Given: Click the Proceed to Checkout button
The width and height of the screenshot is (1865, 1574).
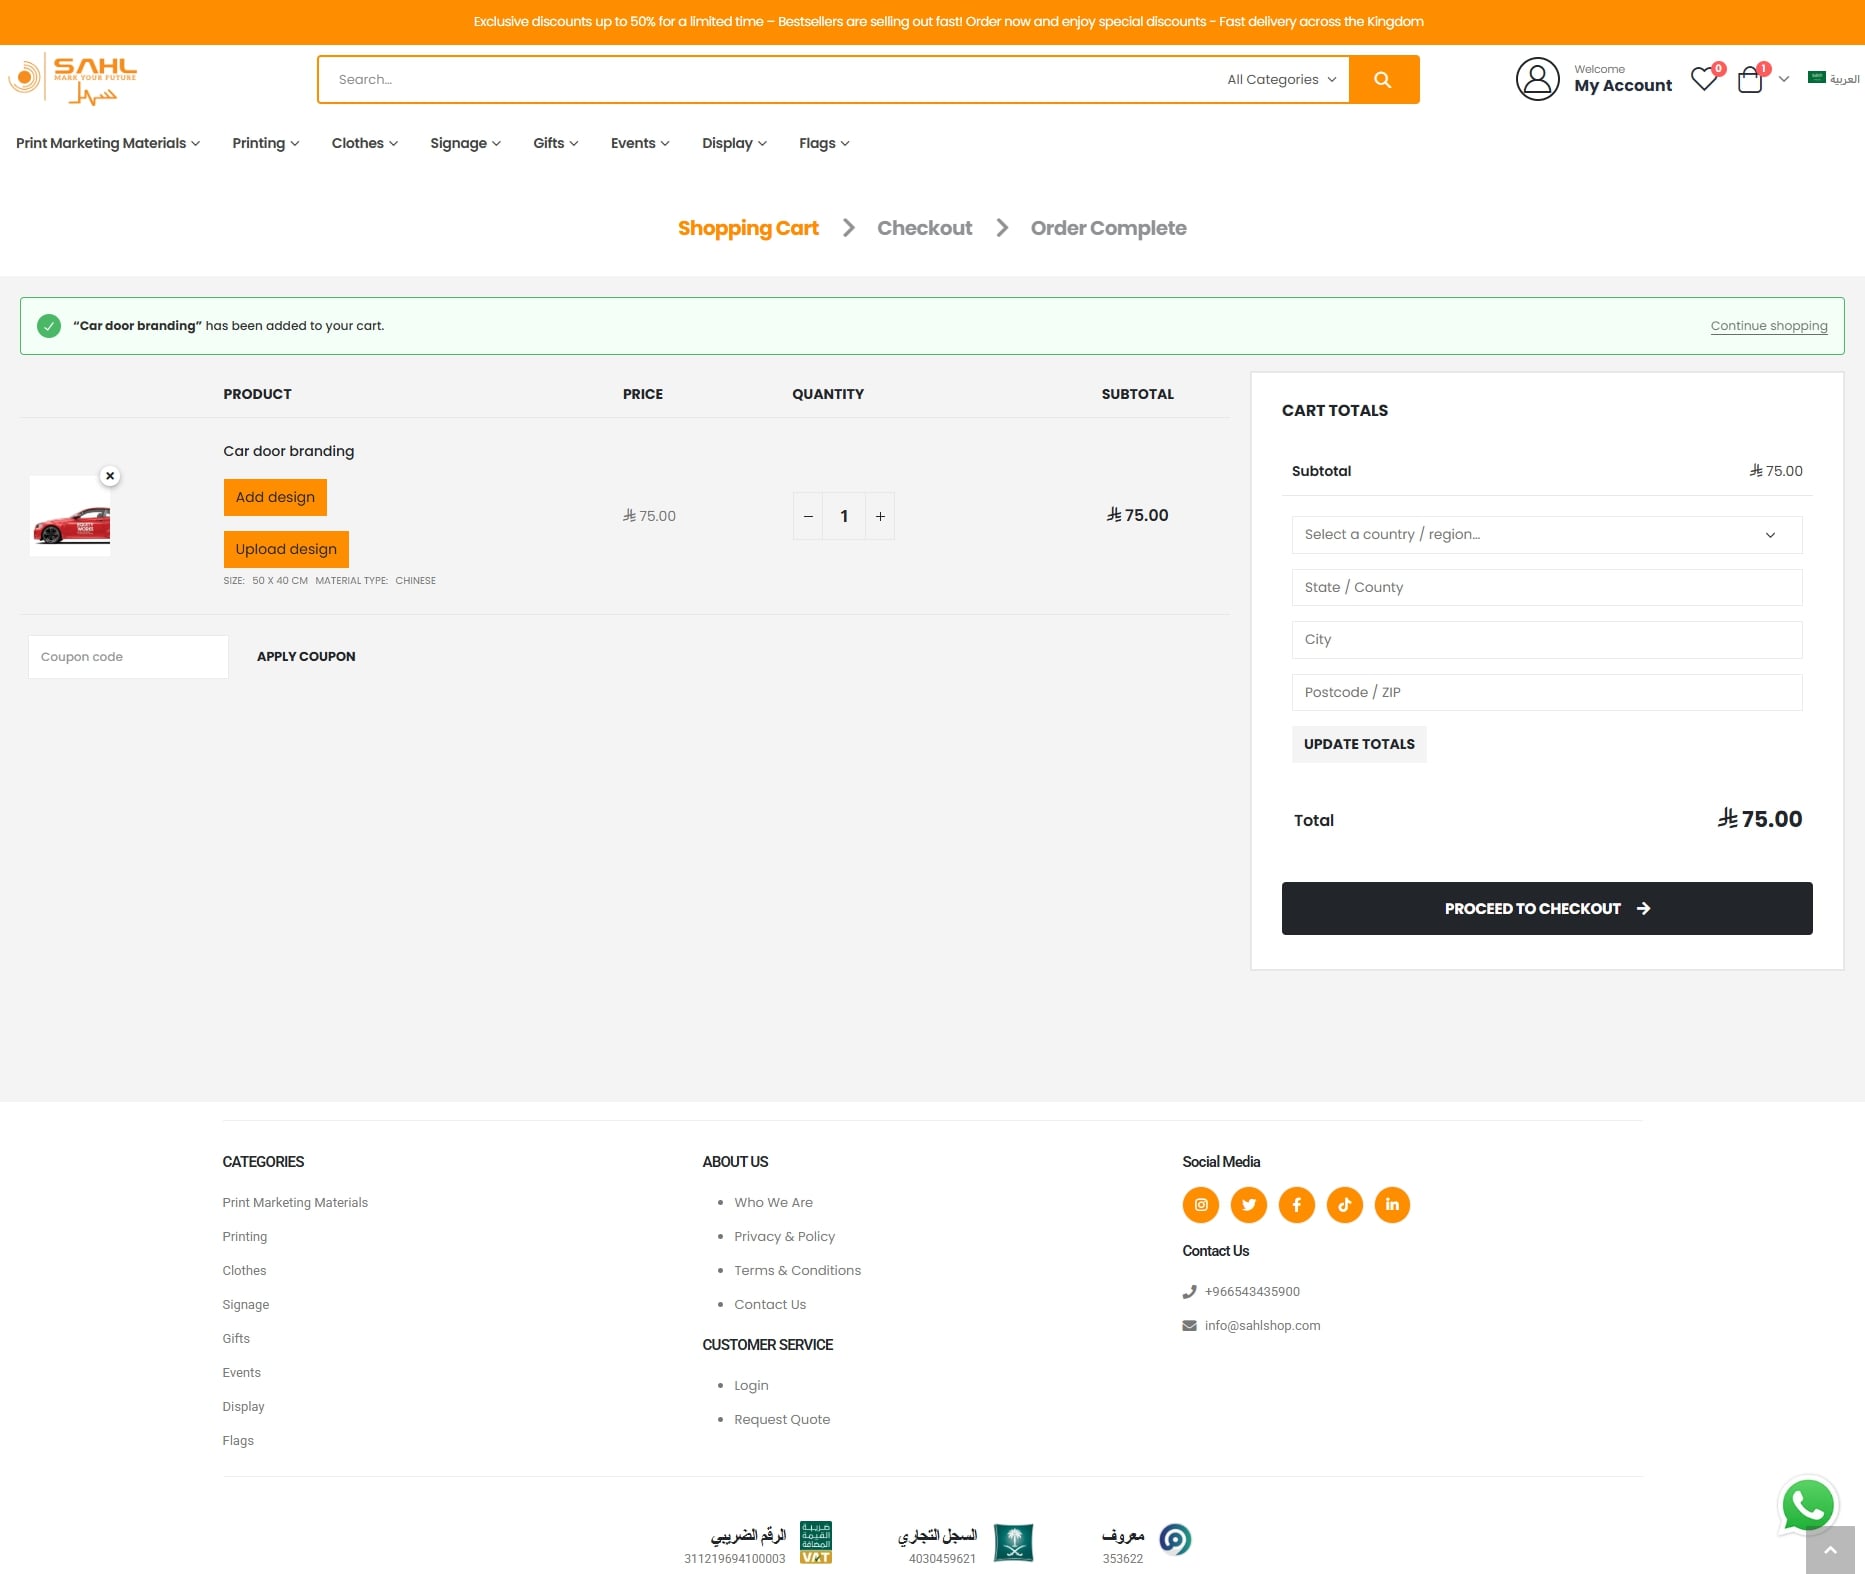Looking at the screenshot, I should (x=1546, y=908).
